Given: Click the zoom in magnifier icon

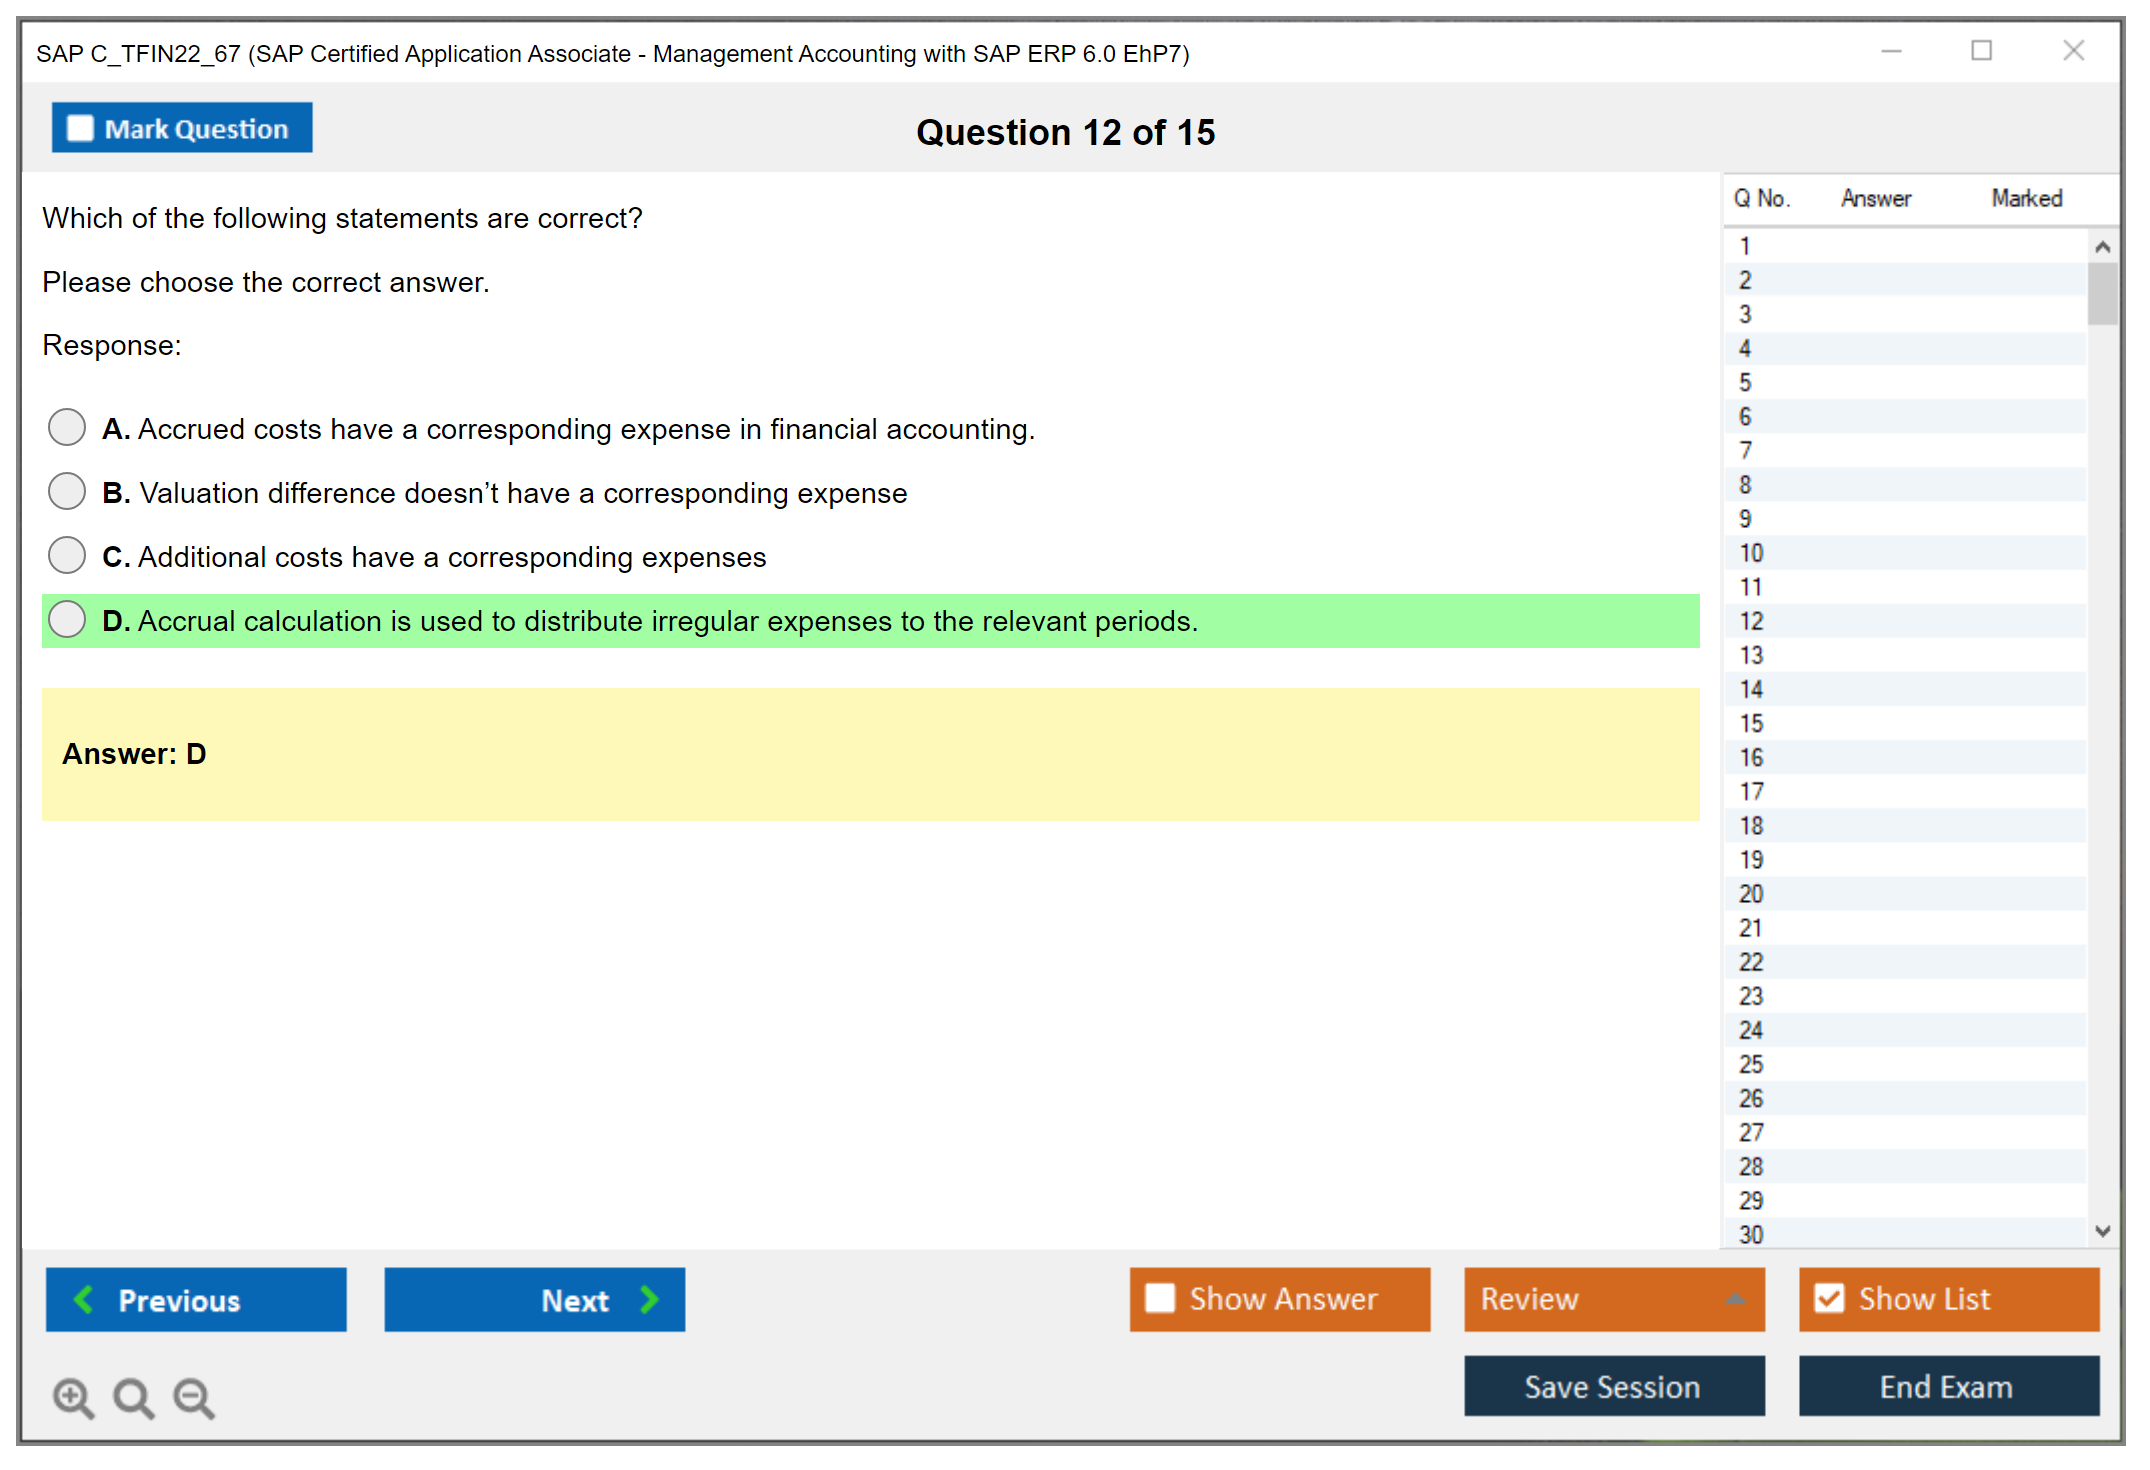Looking at the screenshot, I should pyautogui.click(x=72, y=1397).
